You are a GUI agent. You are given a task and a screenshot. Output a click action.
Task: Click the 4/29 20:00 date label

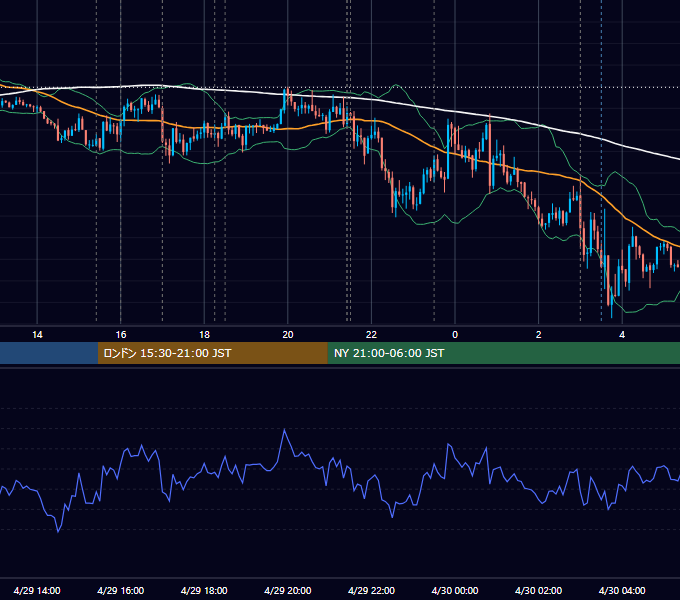coord(288,590)
